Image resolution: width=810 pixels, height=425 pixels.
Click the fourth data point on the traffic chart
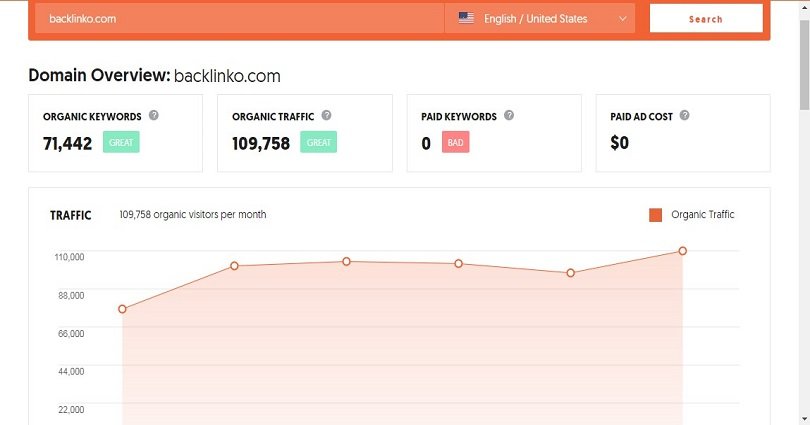pyautogui.click(x=458, y=263)
